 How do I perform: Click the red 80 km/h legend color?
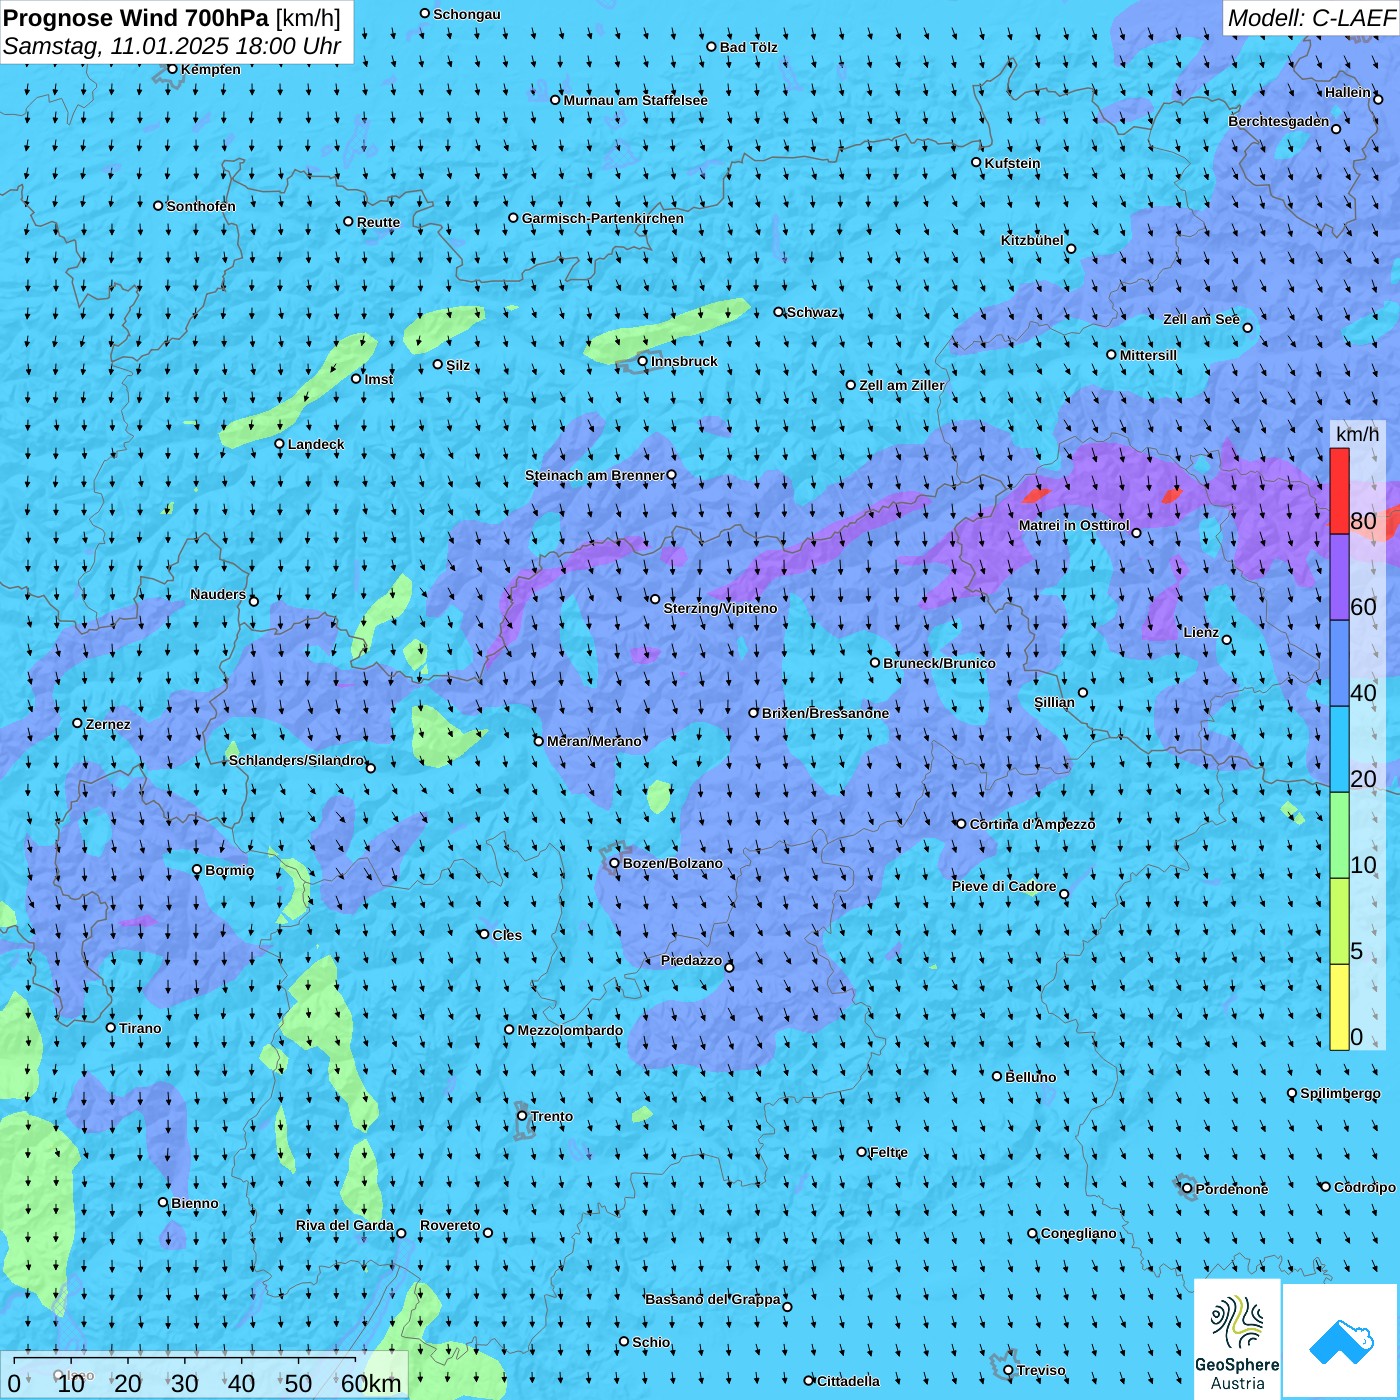coord(1339,491)
